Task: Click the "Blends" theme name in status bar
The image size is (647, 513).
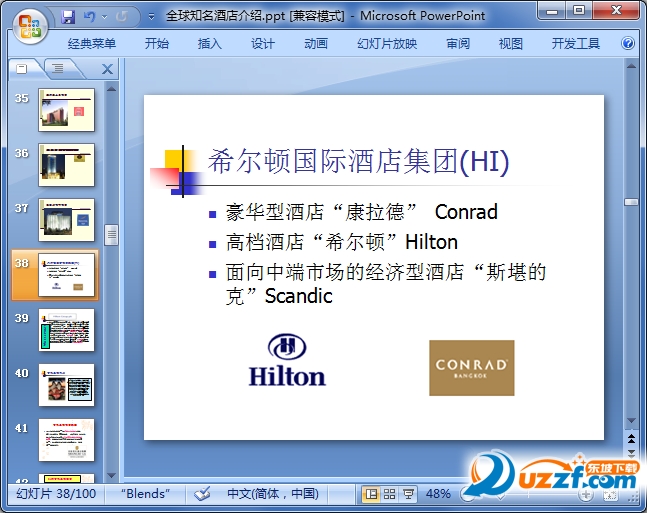Action: click(x=145, y=494)
